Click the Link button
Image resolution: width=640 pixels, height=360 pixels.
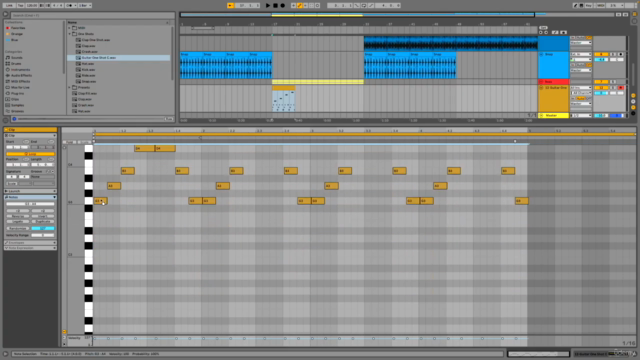(x=9, y=6)
